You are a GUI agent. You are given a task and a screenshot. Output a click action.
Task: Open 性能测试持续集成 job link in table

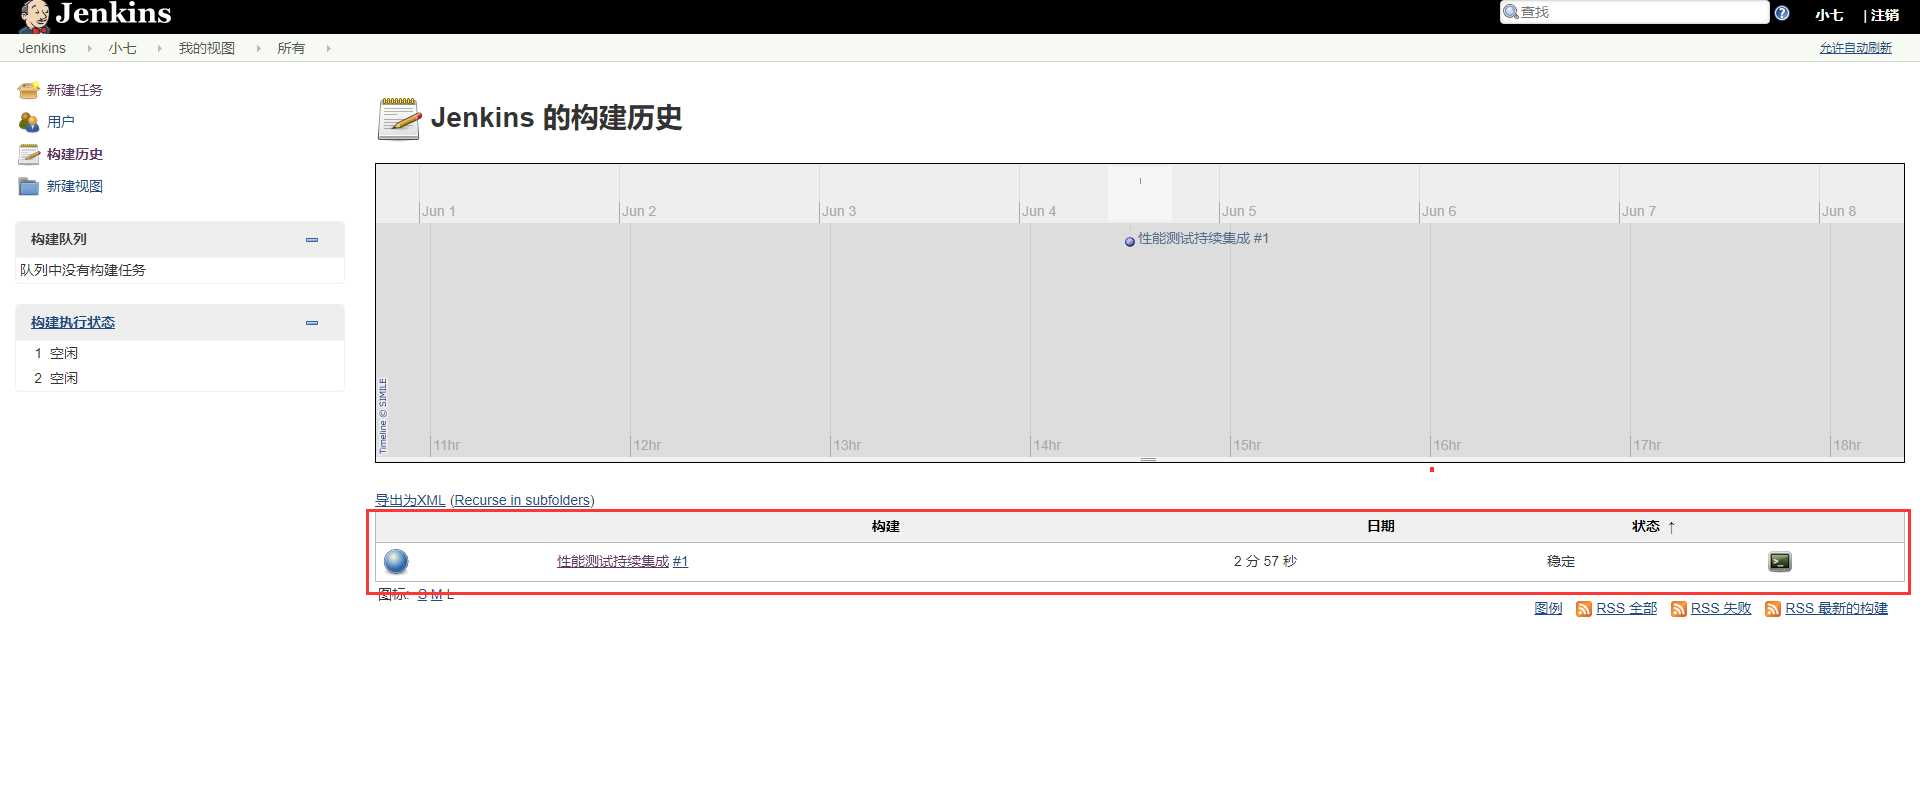613,561
